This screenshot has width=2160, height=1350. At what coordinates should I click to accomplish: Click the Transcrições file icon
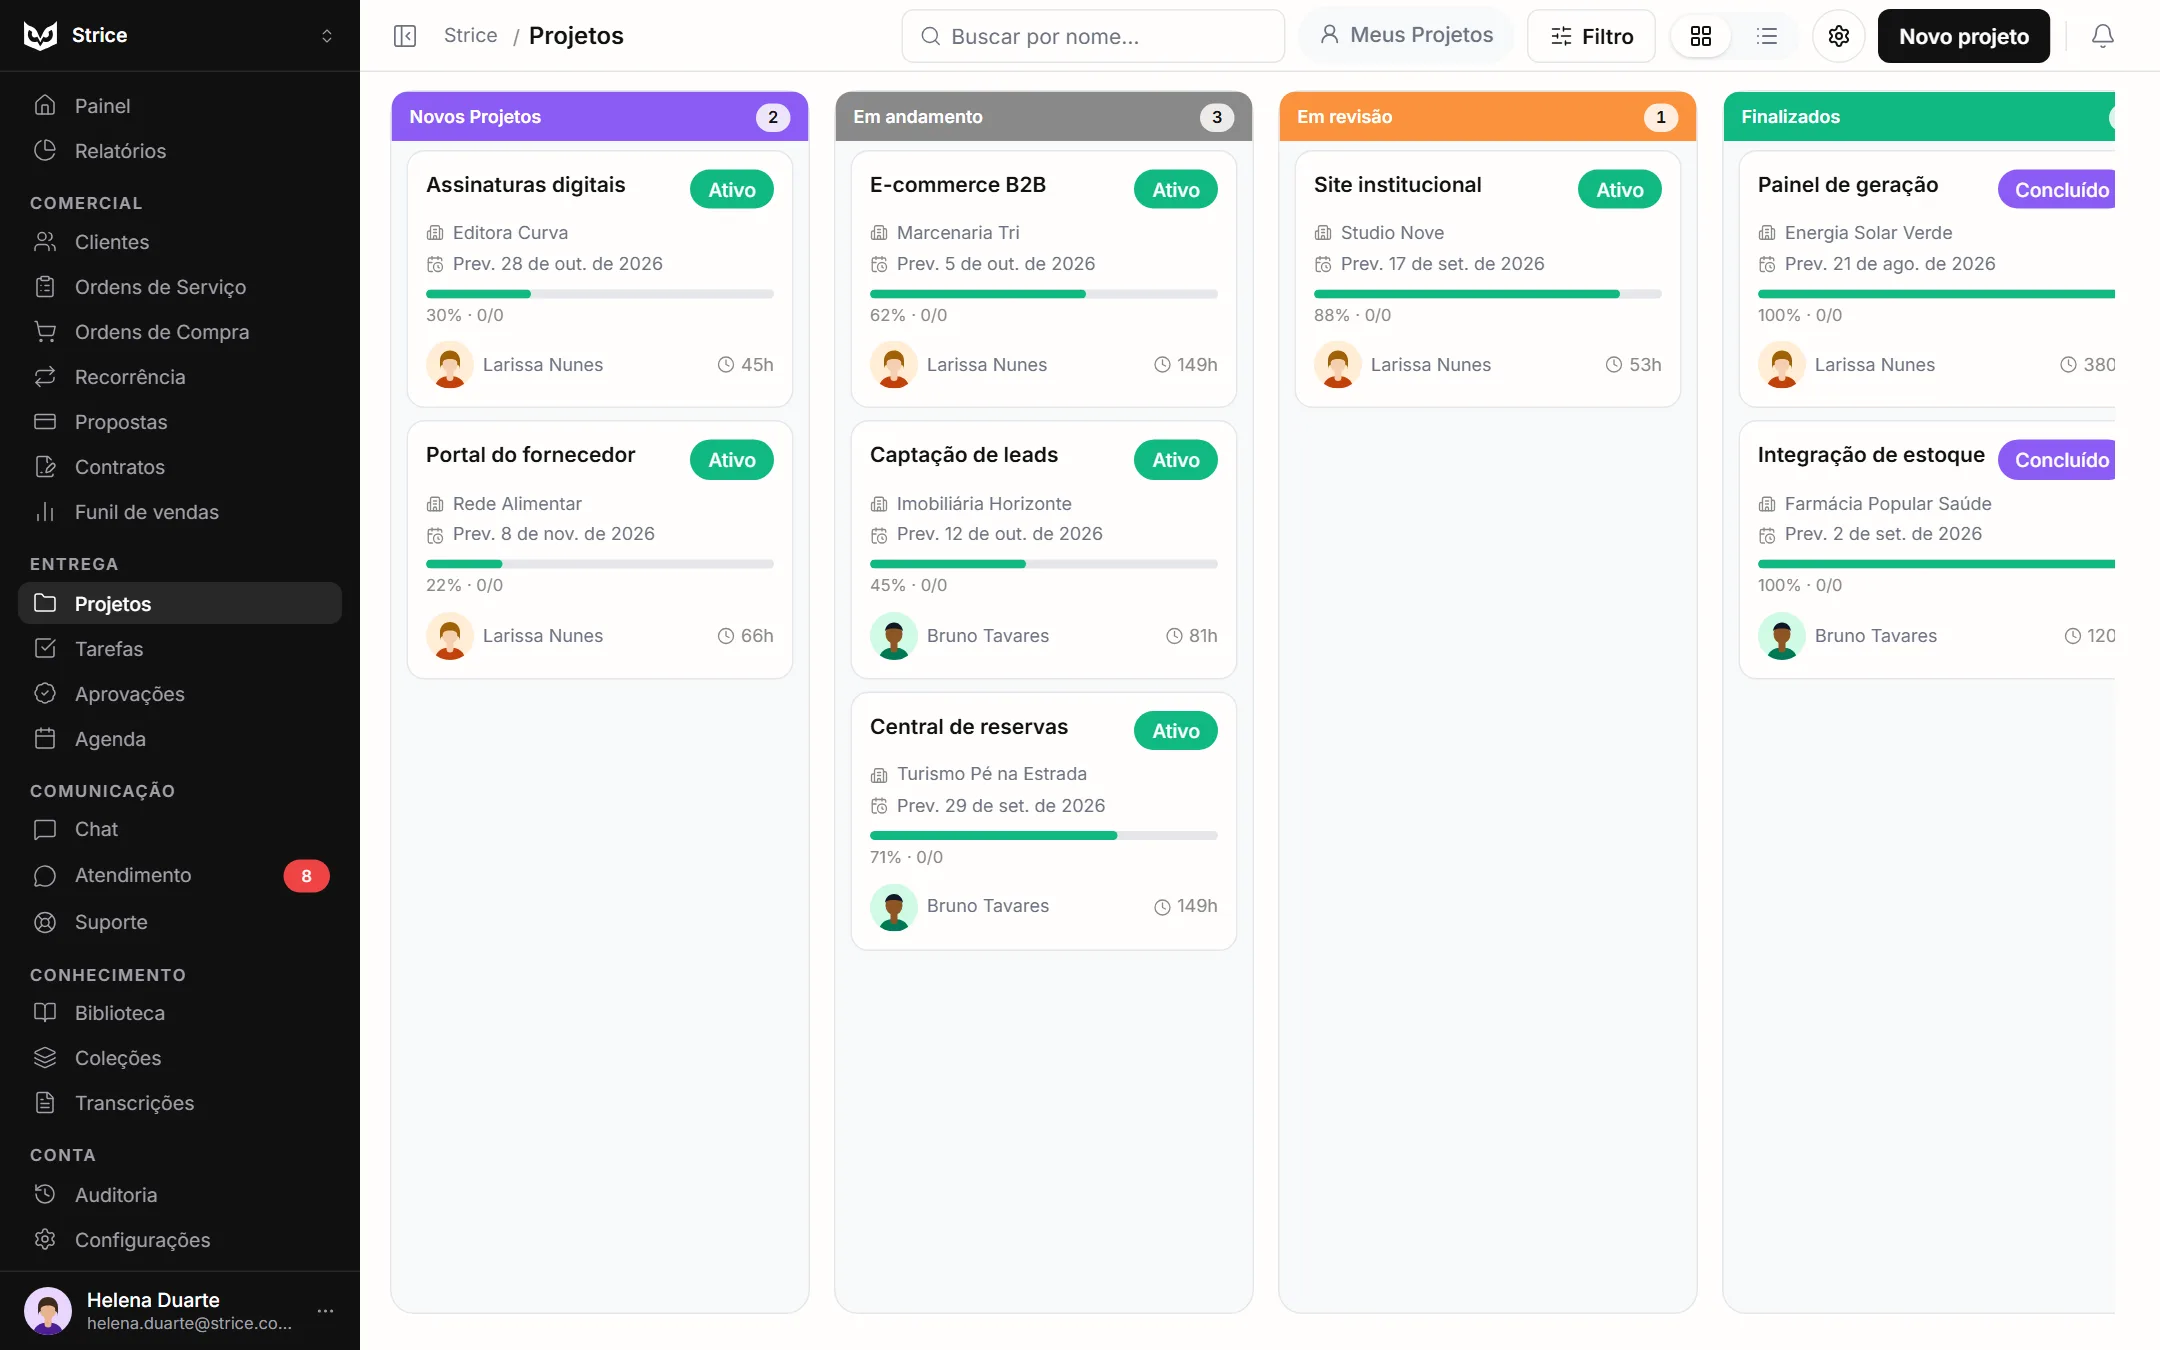coord(45,1102)
